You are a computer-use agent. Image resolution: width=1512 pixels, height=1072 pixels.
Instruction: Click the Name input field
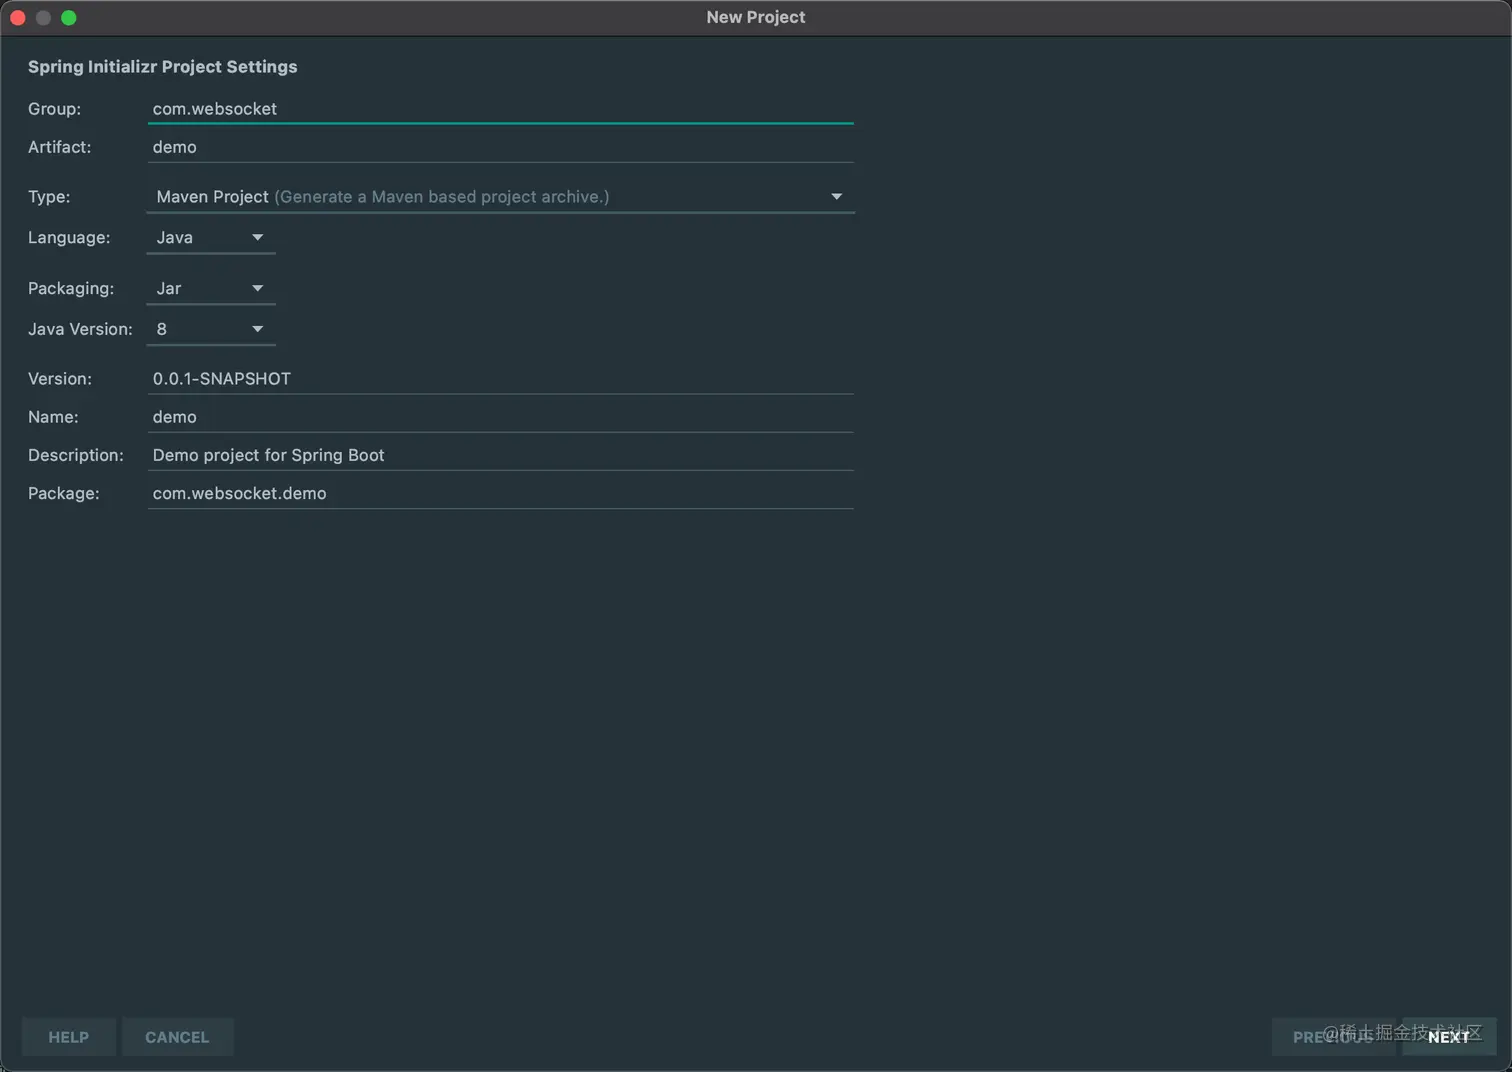500,416
